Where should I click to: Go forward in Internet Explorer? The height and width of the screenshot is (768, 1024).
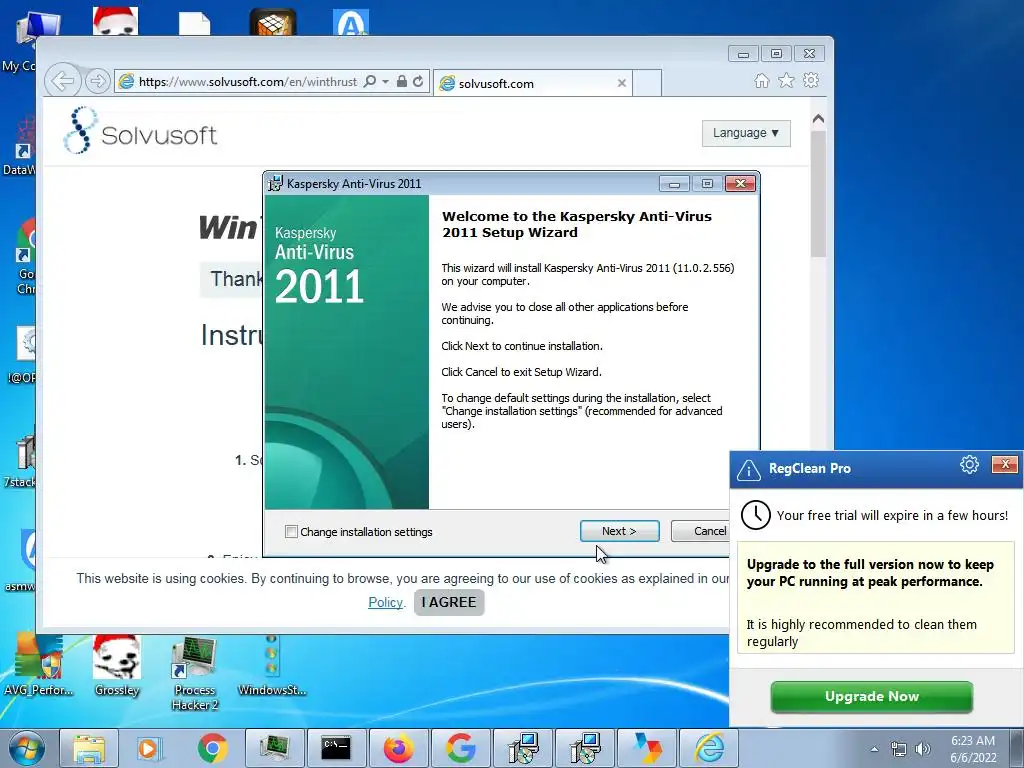click(97, 82)
